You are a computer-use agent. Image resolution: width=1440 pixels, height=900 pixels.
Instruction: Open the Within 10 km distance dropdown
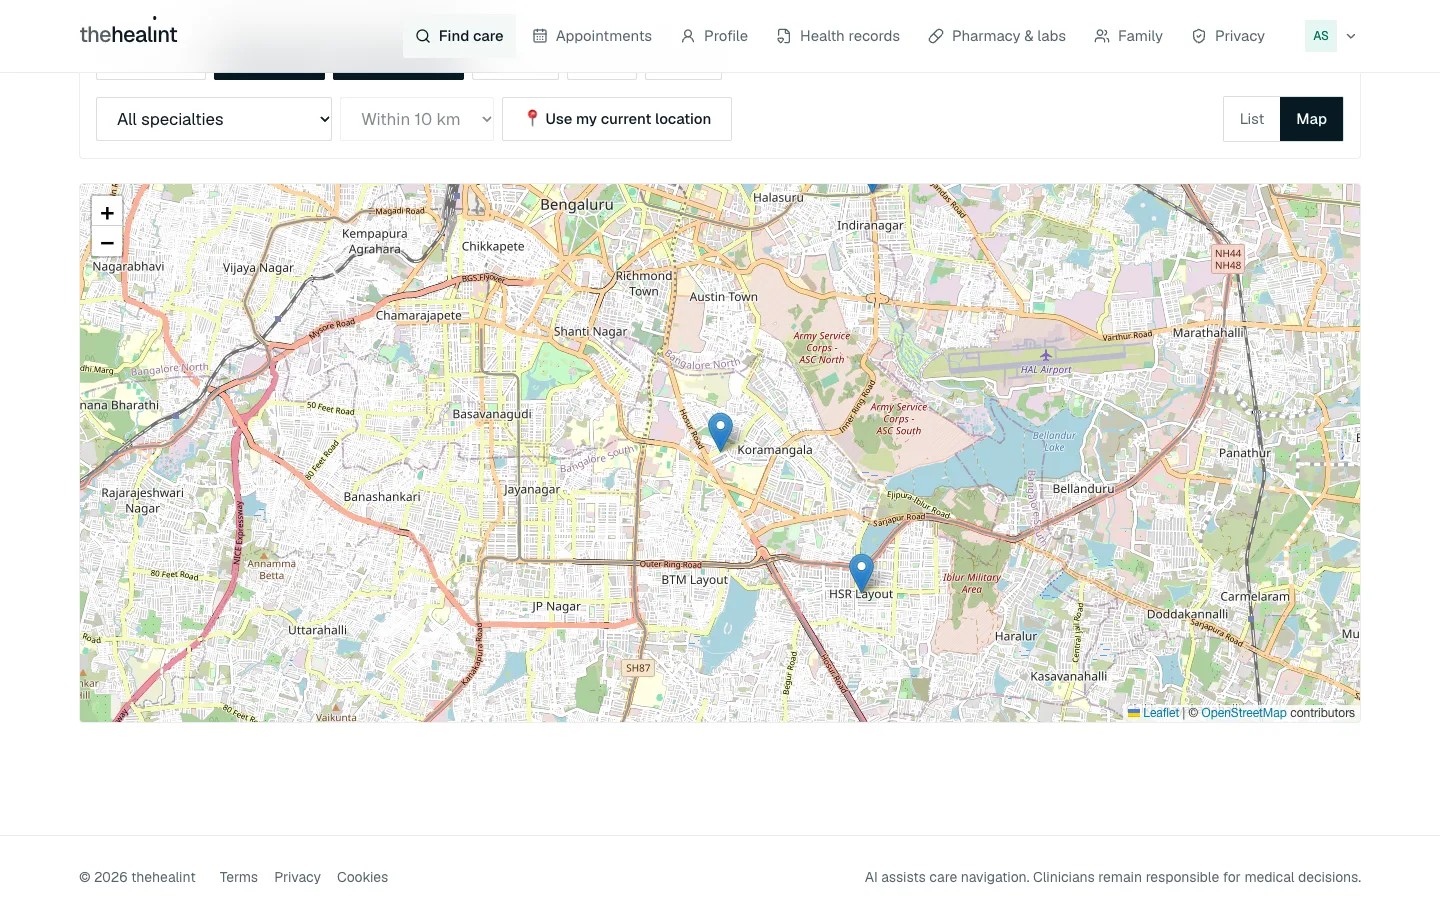pos(417,119)
